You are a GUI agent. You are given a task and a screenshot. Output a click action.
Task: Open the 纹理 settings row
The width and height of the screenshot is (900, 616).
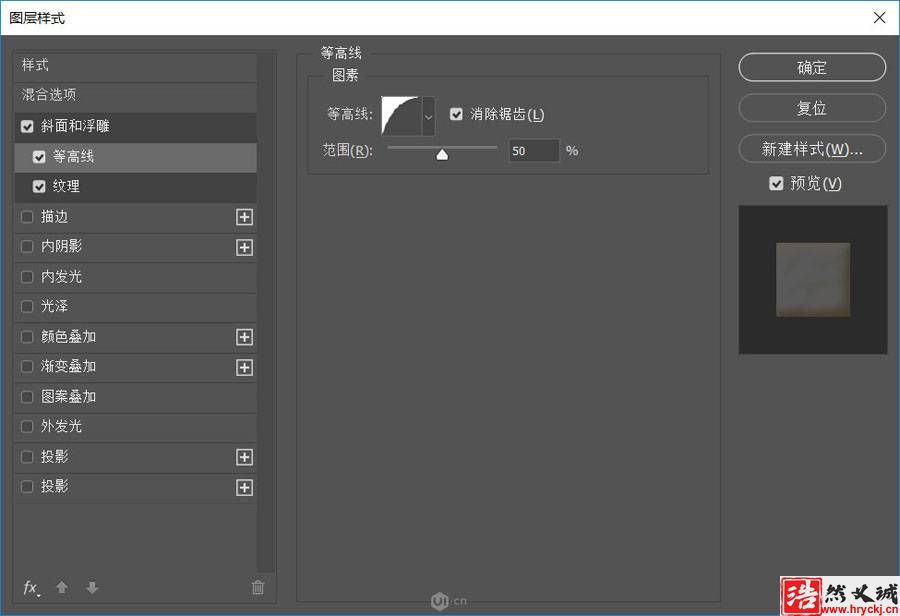pyautogui.click(x=135, y=187)
